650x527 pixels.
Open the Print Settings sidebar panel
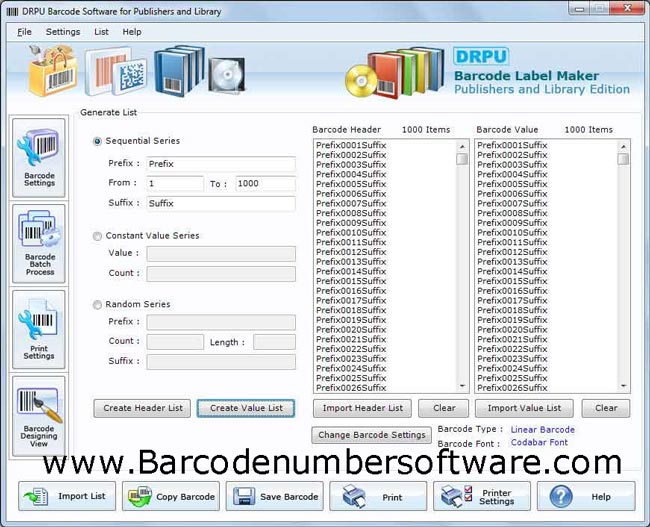click(39, 330)
